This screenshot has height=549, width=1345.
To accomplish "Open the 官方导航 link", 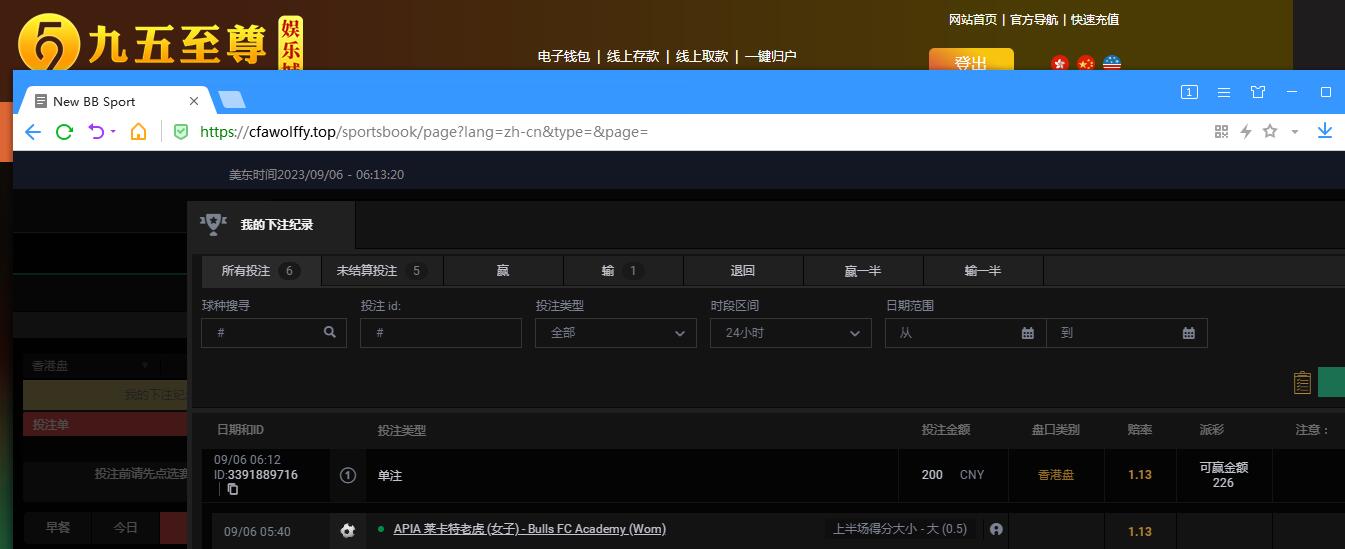I will (1034, 20).
